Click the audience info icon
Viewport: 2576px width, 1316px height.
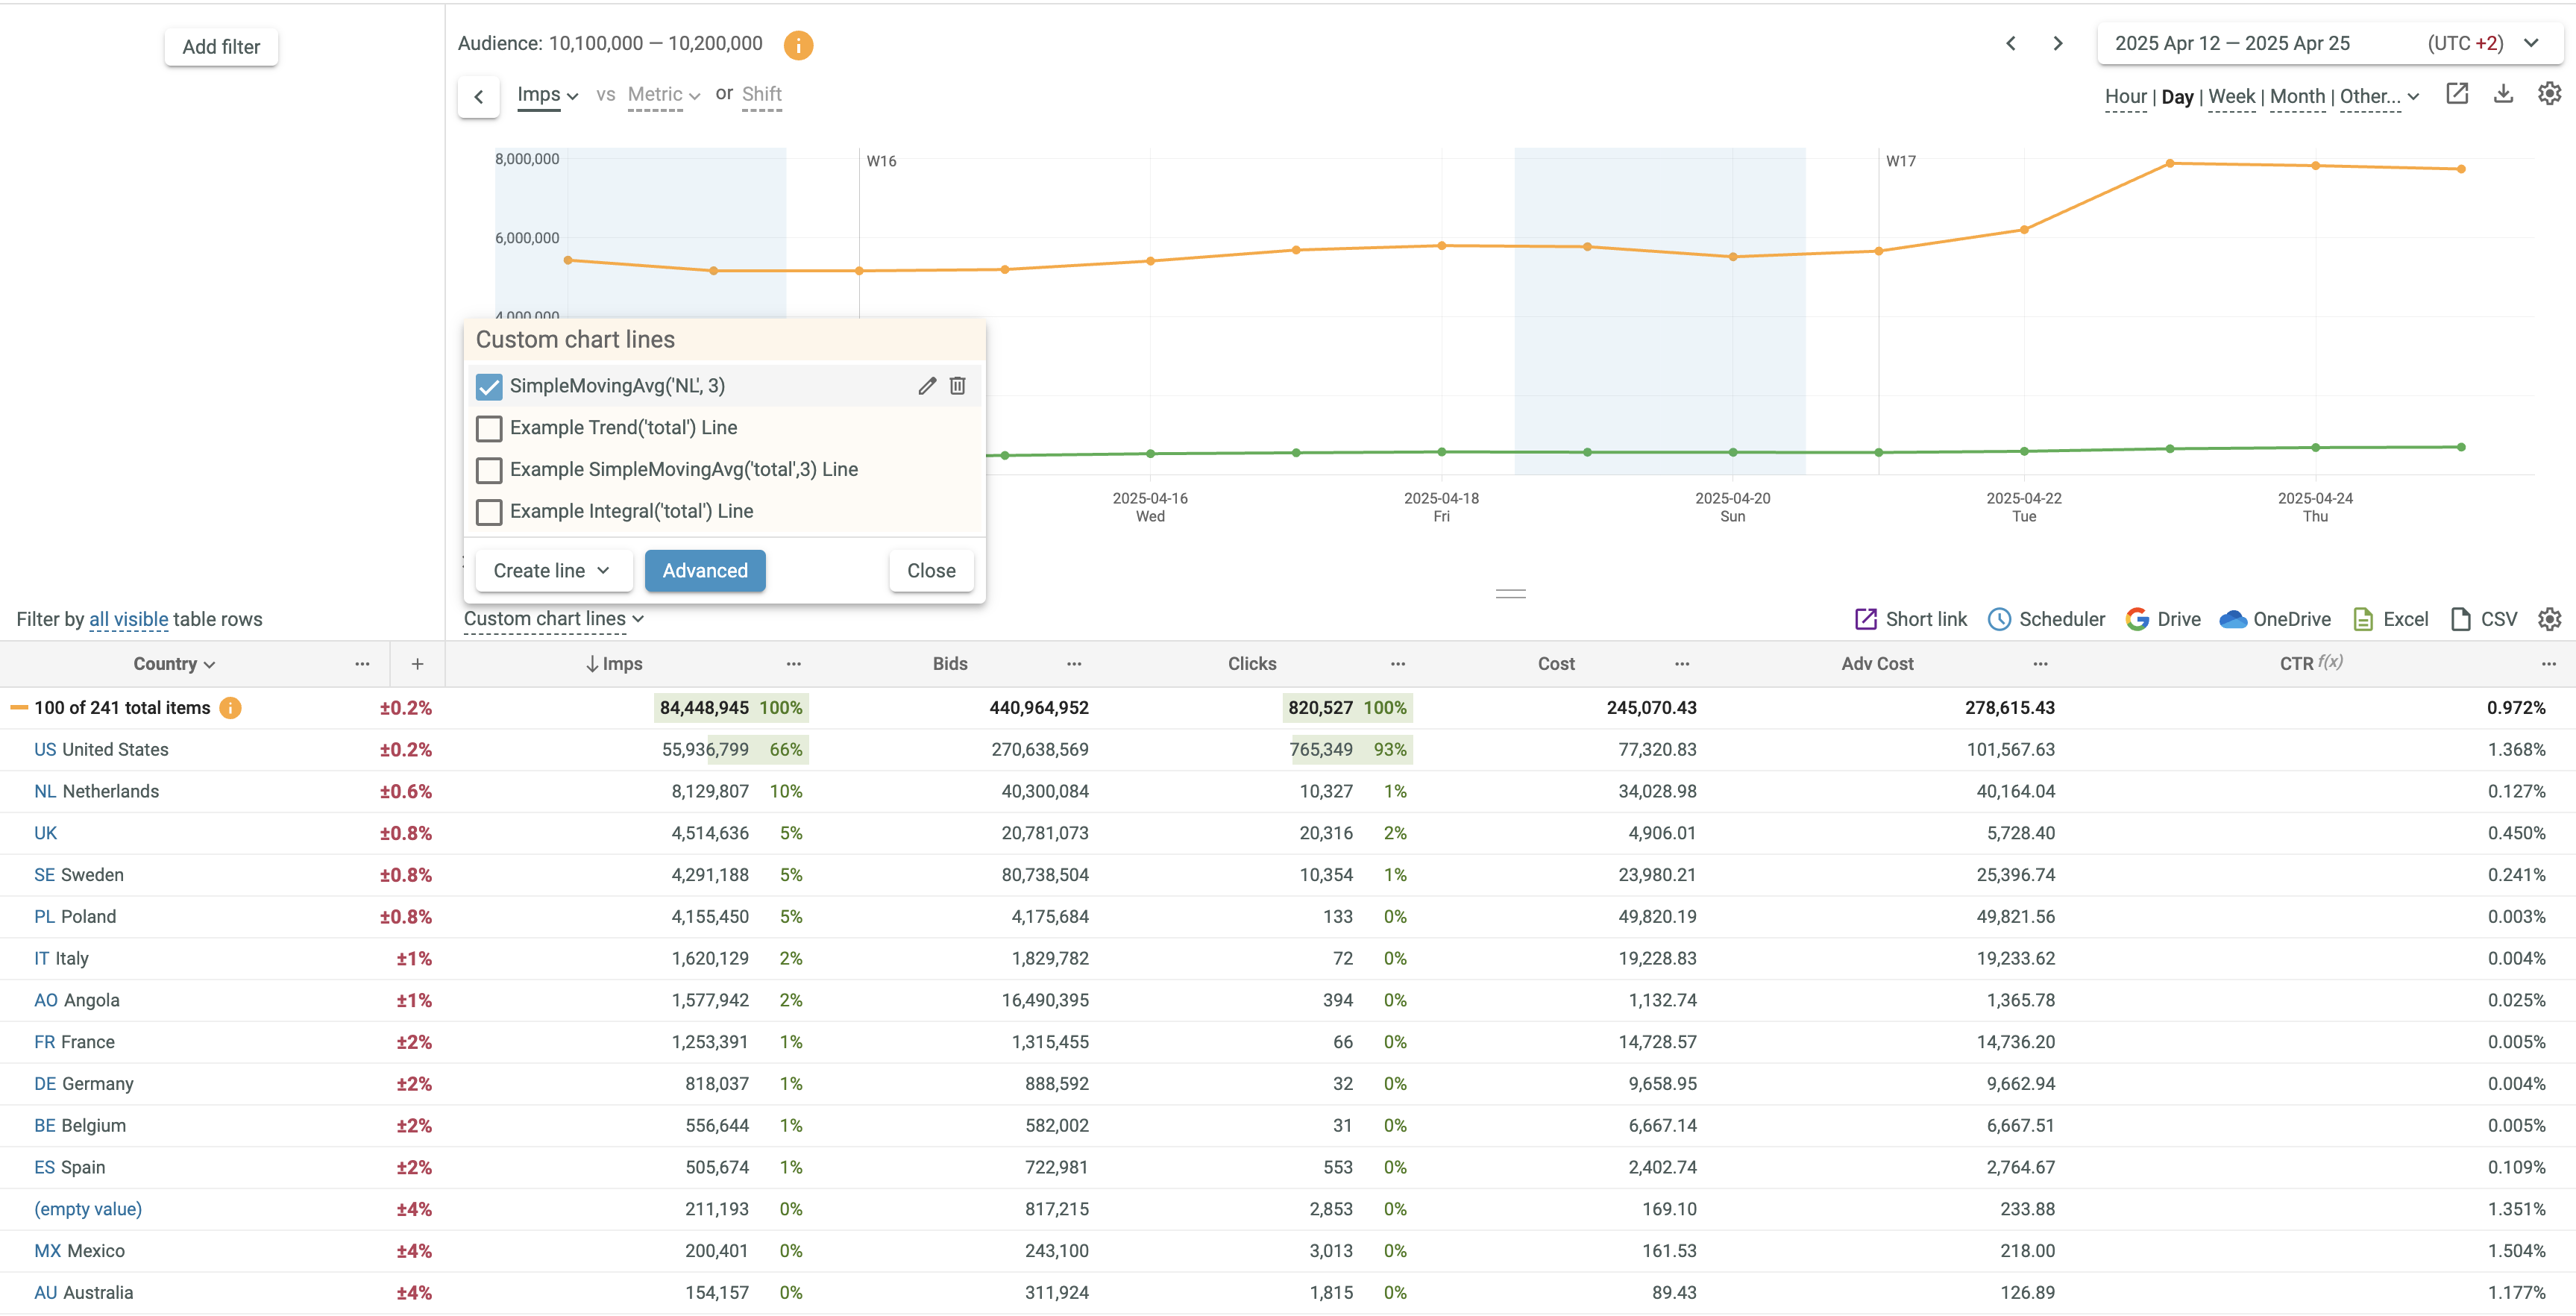(x=798, y=45)
